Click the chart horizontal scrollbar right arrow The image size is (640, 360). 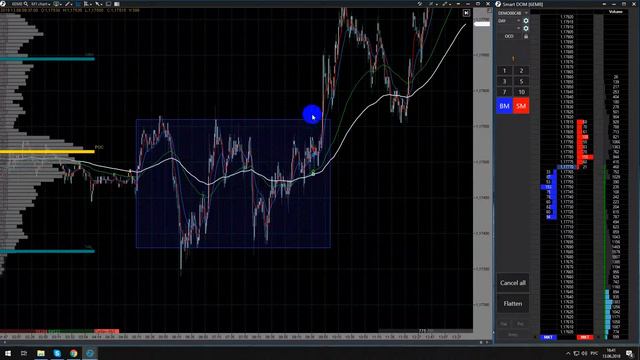487,342
